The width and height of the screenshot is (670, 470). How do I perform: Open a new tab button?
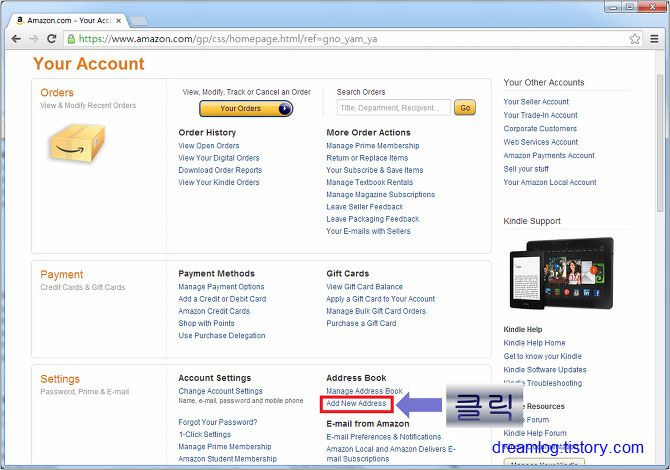tap(138, 21)
